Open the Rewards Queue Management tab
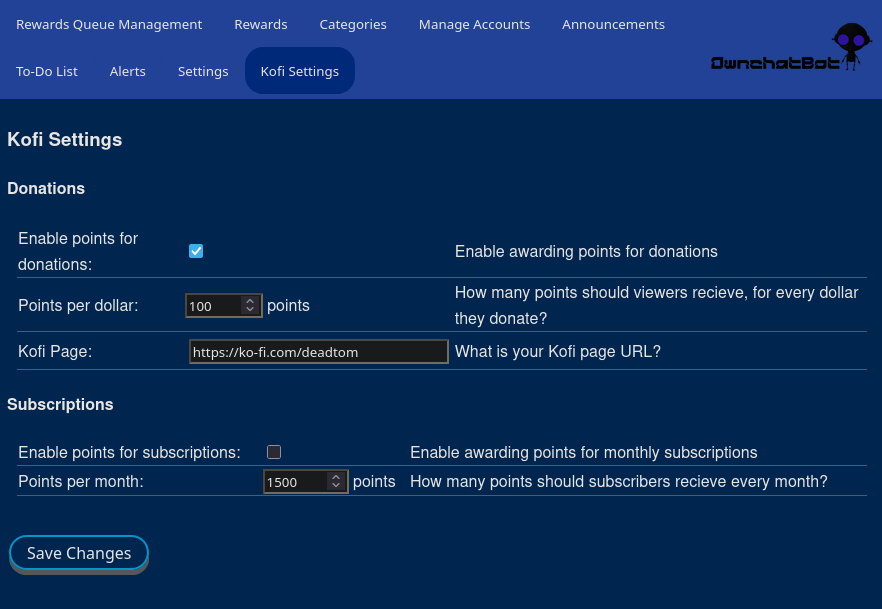The image size is (882, 609). click(109, 24)
